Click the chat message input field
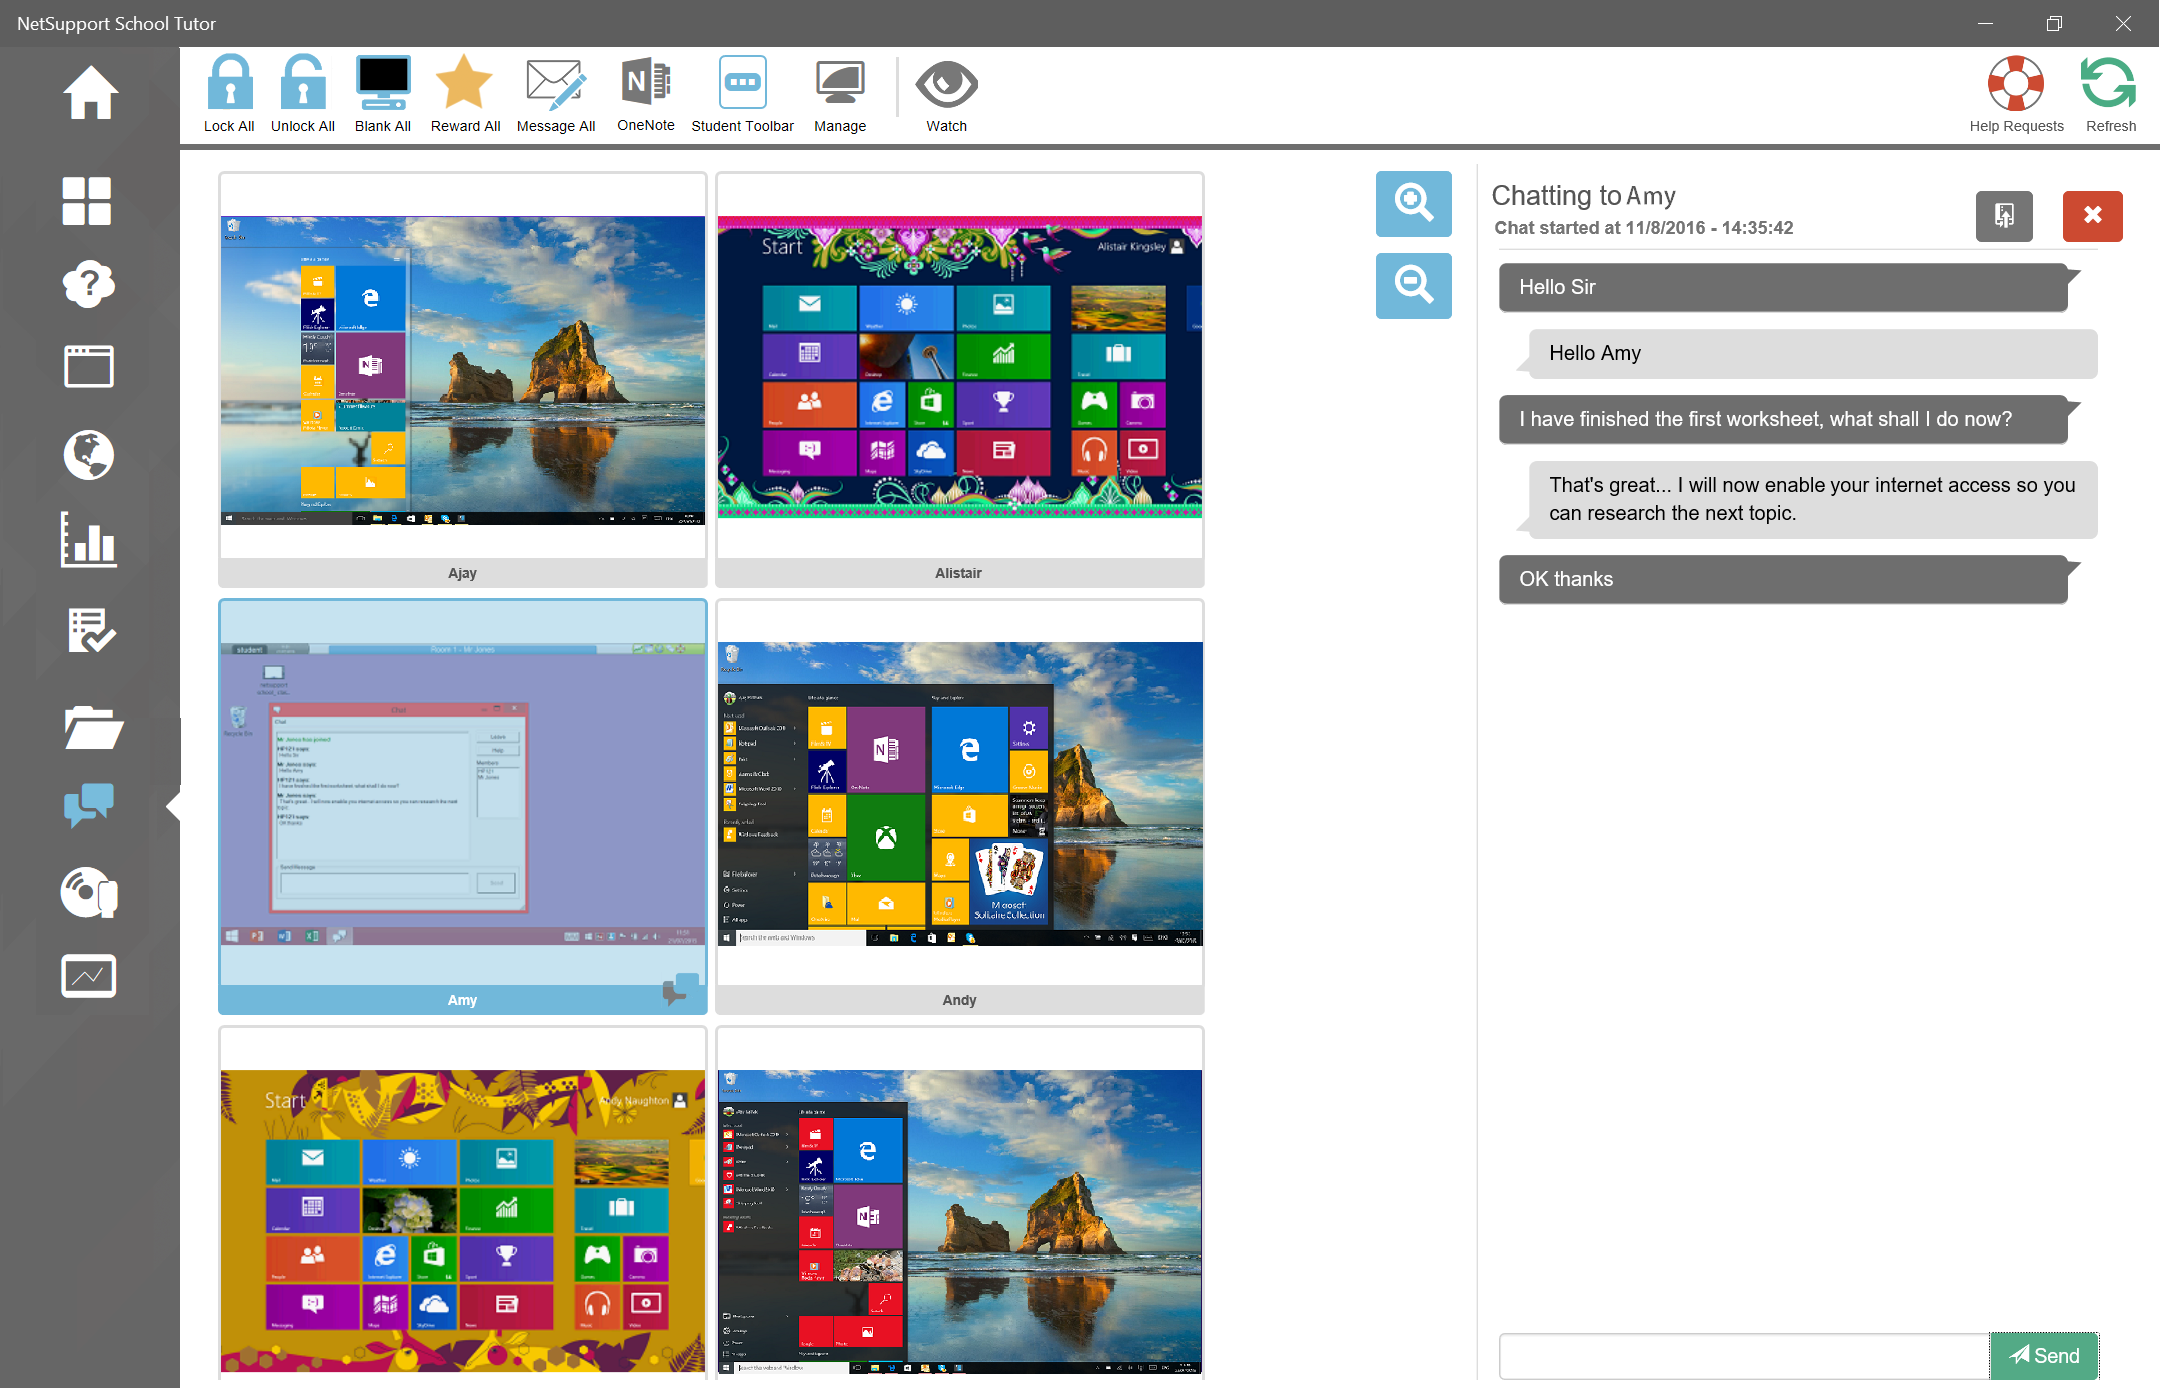This screenshot has height=1388, width=2160. click(1743, 1356)
